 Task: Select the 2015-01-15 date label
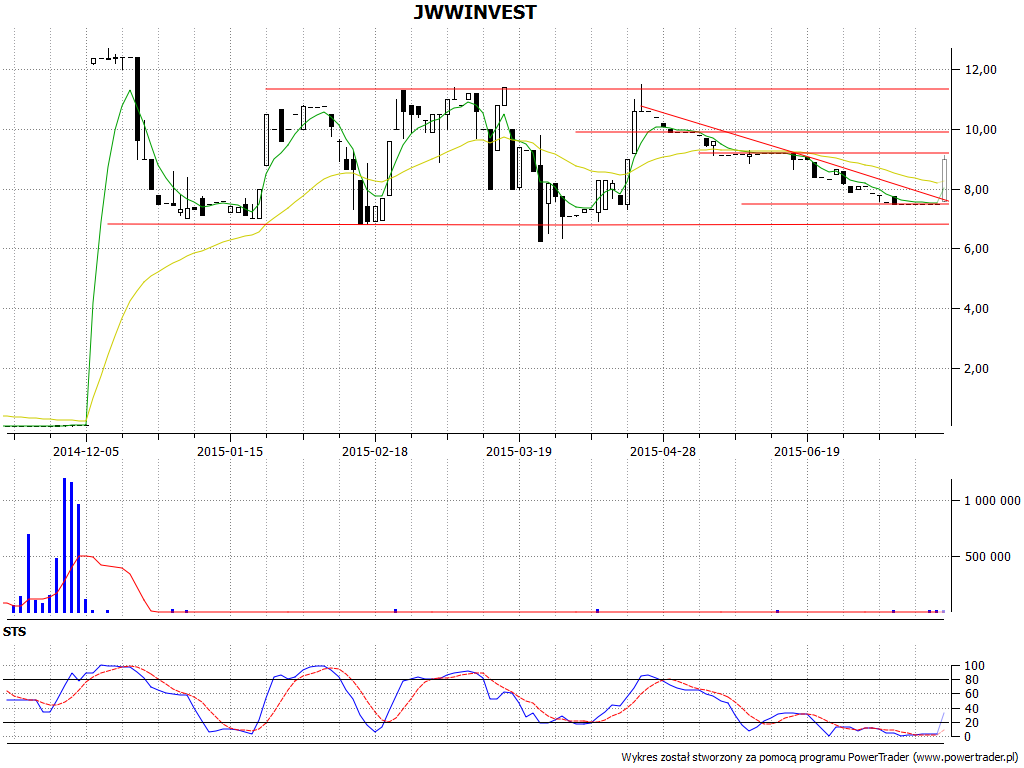[x=230, y=452]
